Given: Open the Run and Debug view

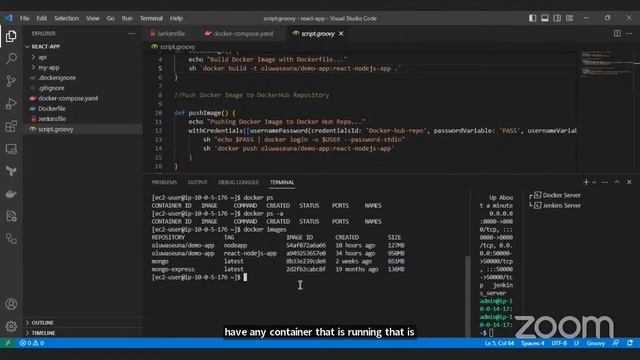Looking at the screenshot, I should (11, 104).
